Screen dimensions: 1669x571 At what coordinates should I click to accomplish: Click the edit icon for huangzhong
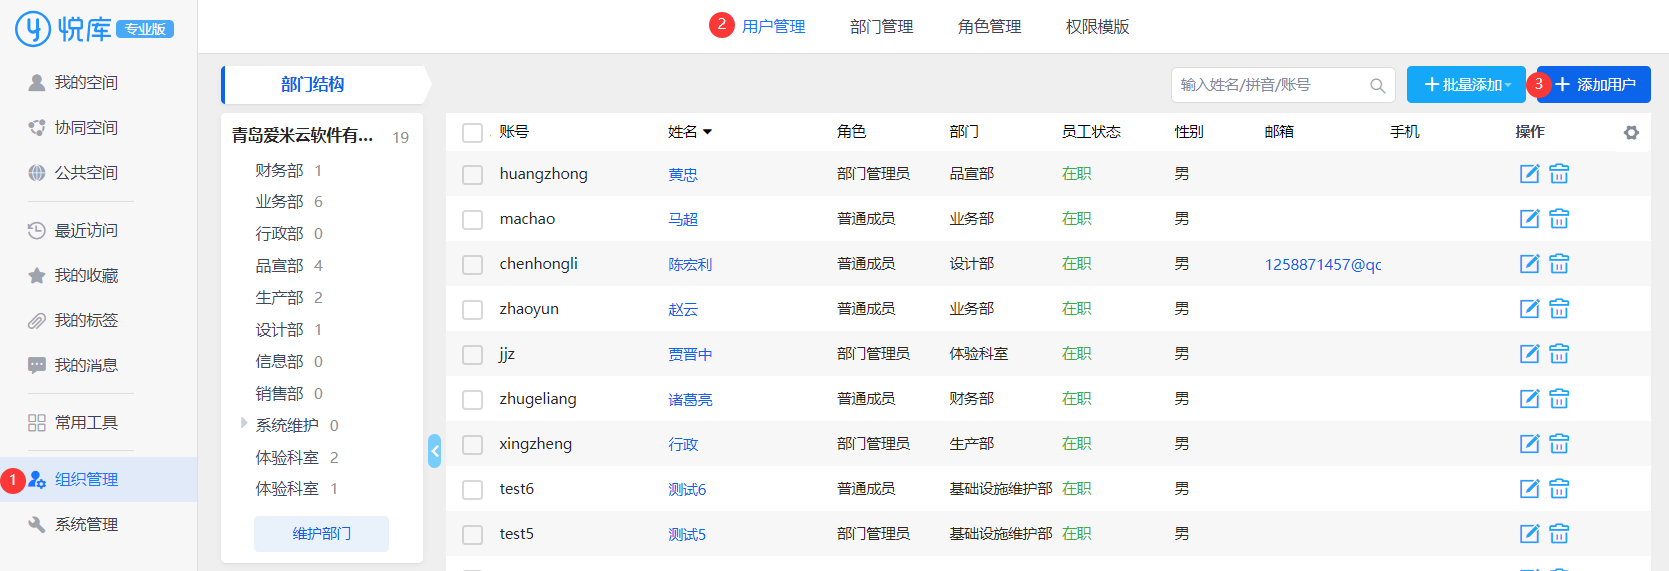click(x=1529, y=174)
